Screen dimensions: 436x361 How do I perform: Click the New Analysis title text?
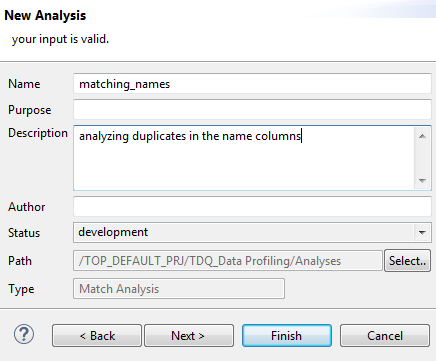[45, 15]
